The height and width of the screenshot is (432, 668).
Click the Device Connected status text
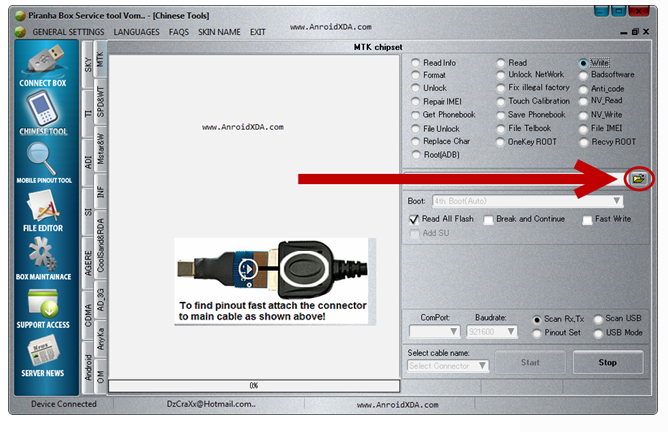[x=64, y=404]
